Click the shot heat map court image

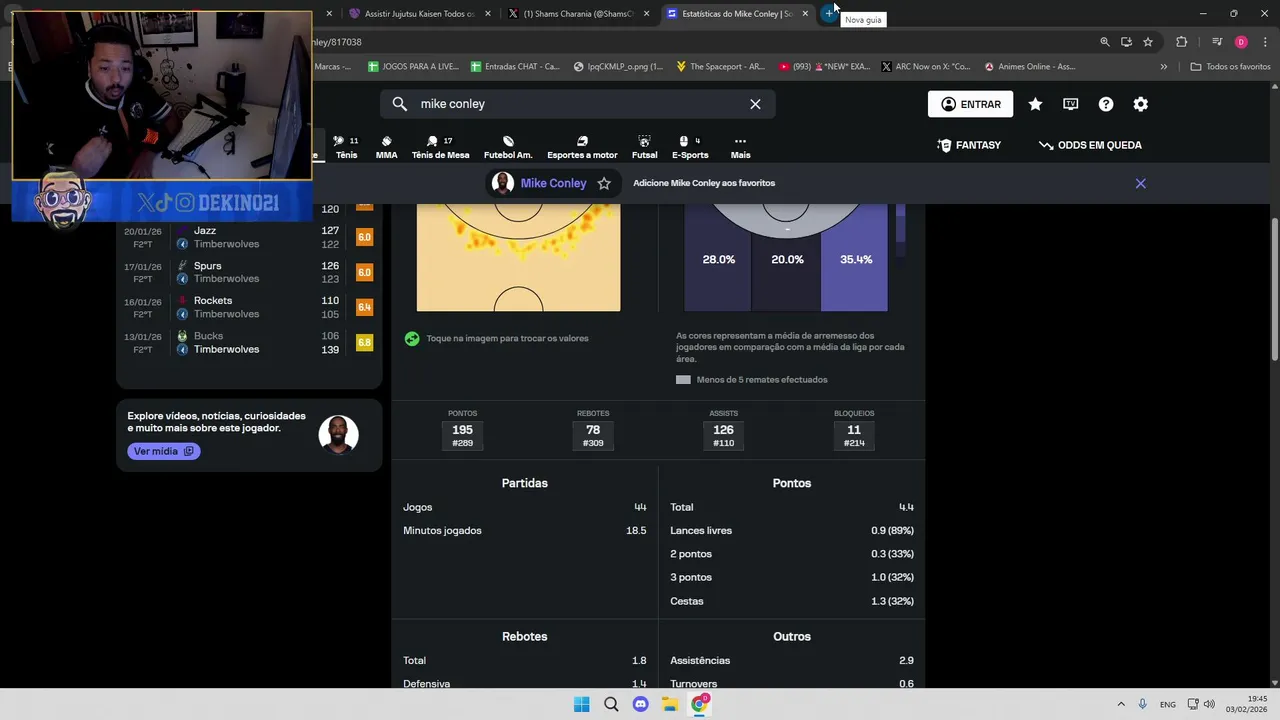point(518,257)
